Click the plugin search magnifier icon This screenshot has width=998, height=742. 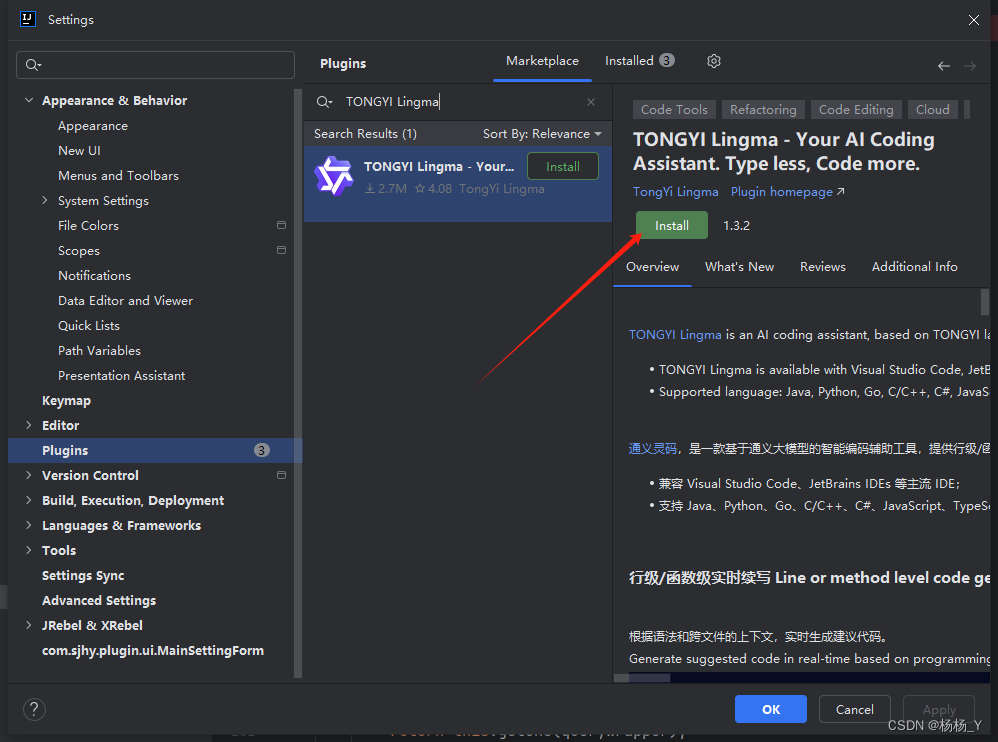click(324, 102)
